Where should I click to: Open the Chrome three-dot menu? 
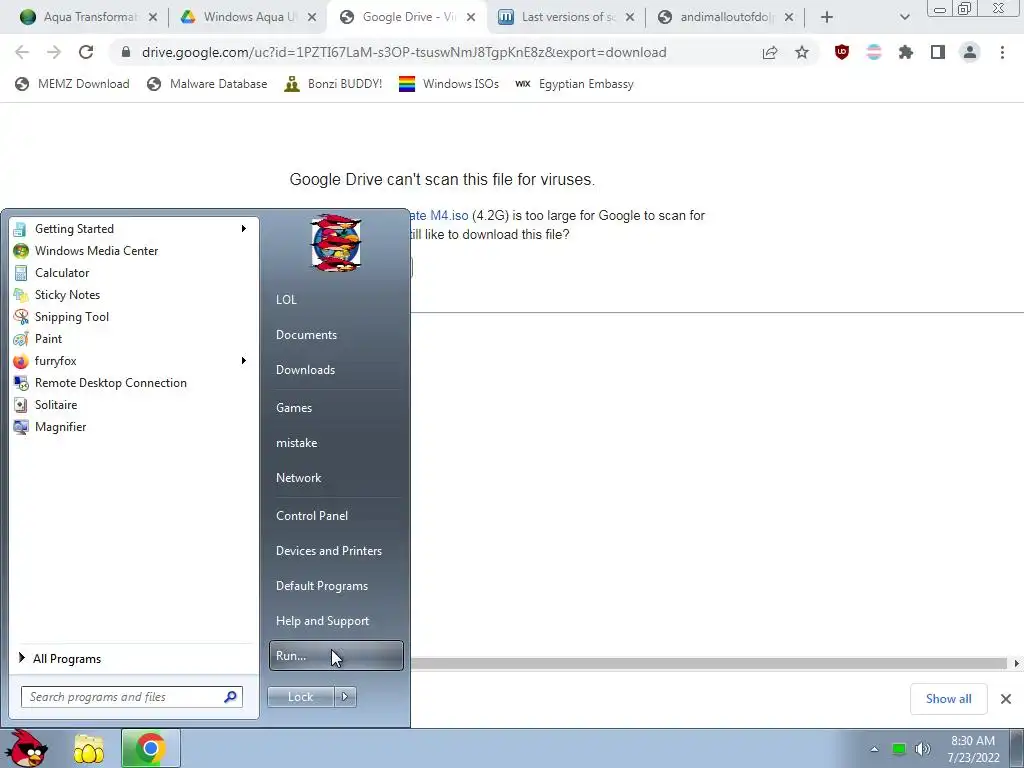(1002, 52)
